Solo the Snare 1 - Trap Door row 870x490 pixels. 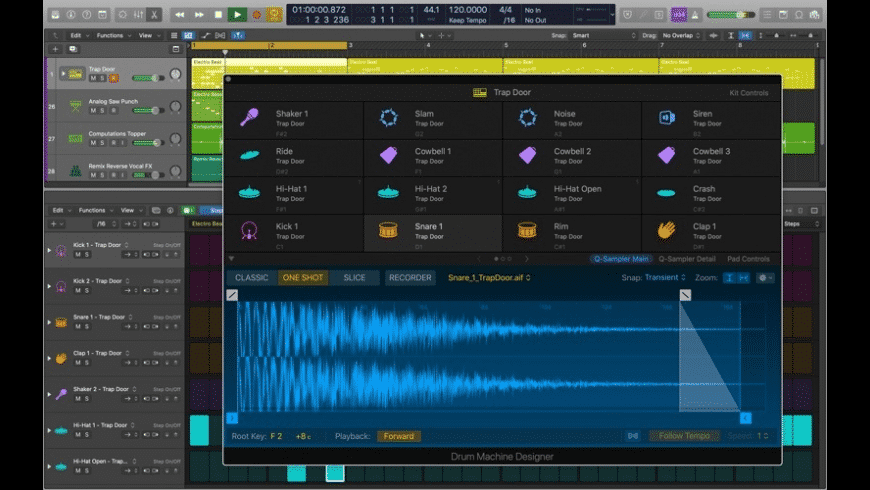coord(87,327)
